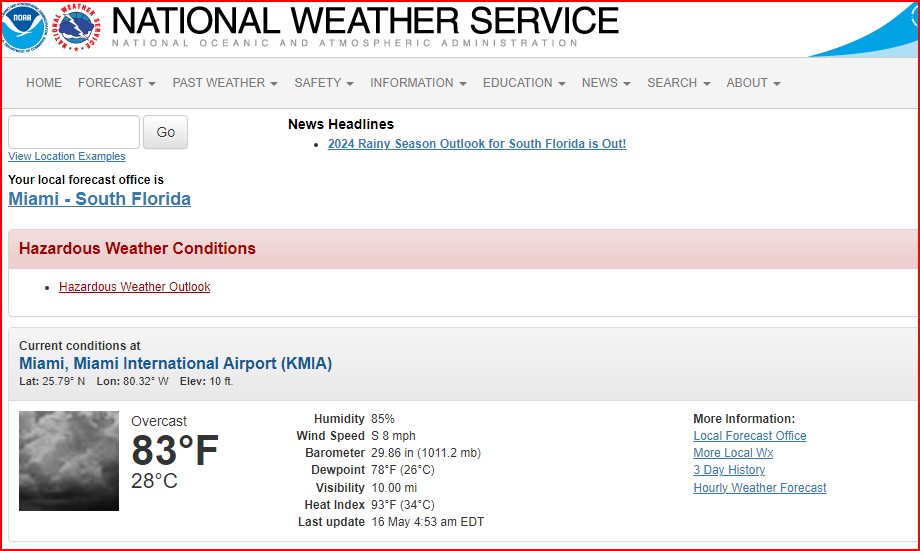This screenshot has height=551, width=920.
Task: Expand the SEARCH dropdown
Action: (x=678, y=83)
